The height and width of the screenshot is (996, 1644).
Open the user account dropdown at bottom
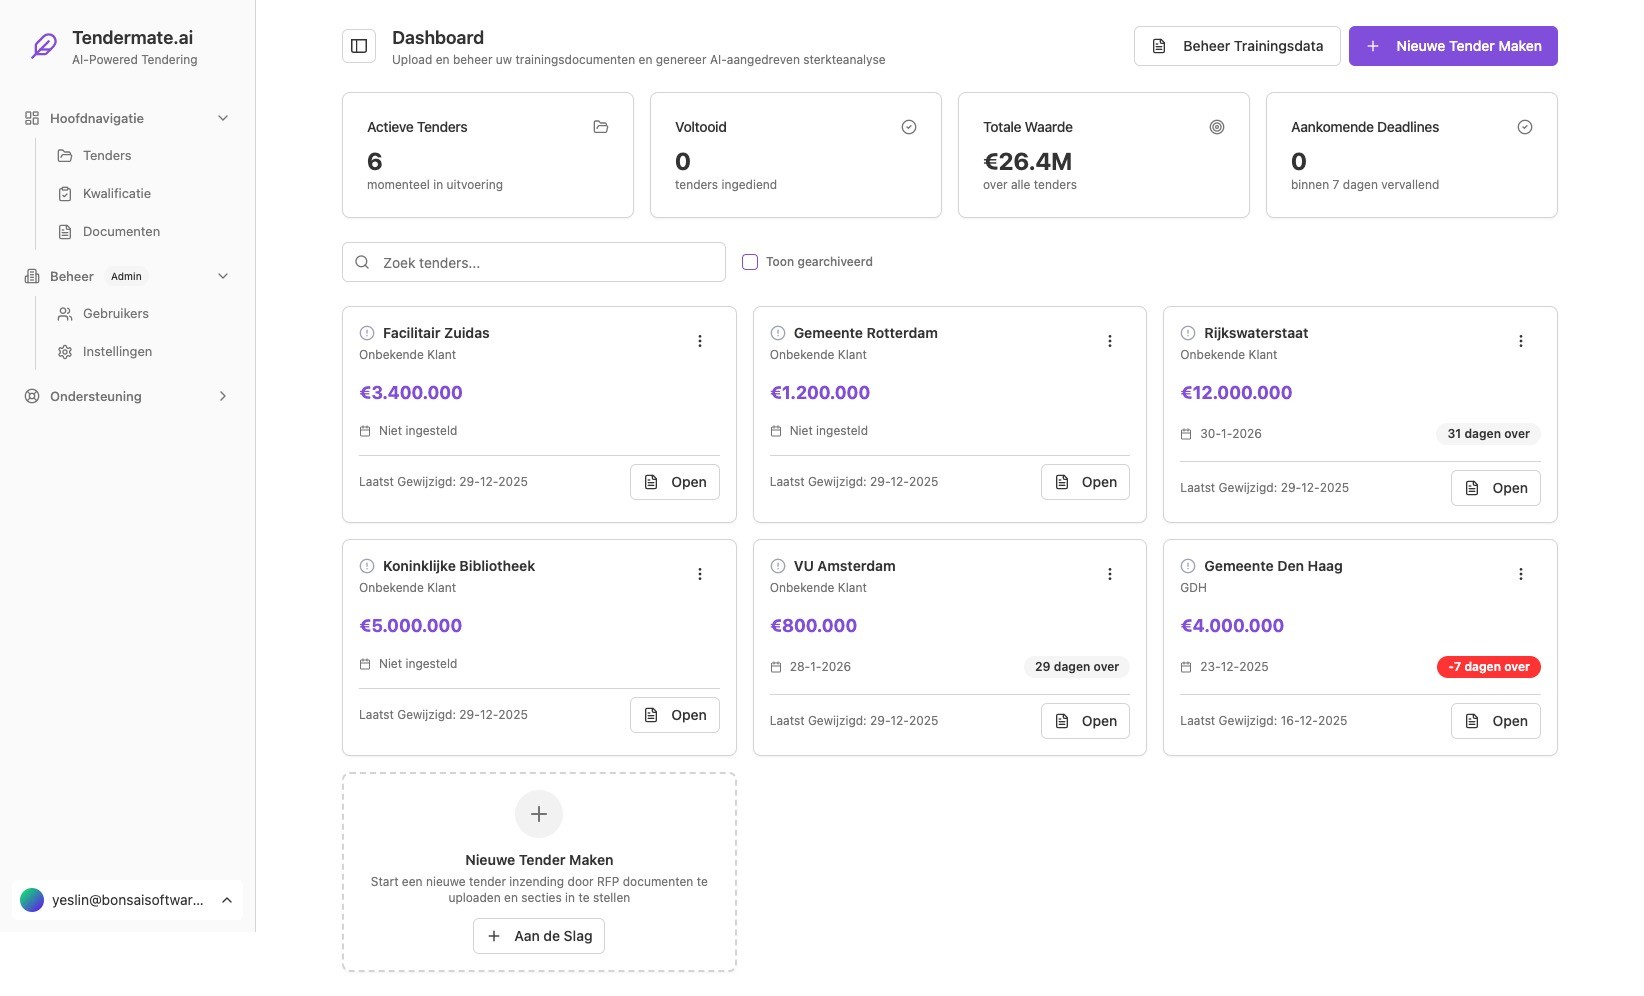click(128, 900)
